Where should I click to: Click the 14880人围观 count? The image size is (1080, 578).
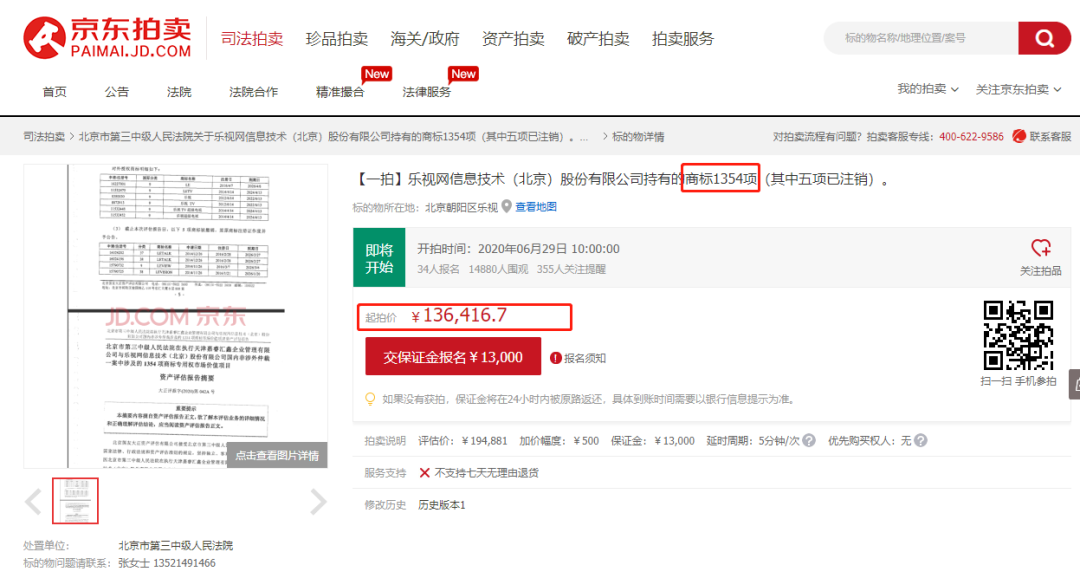coord(498,269)
